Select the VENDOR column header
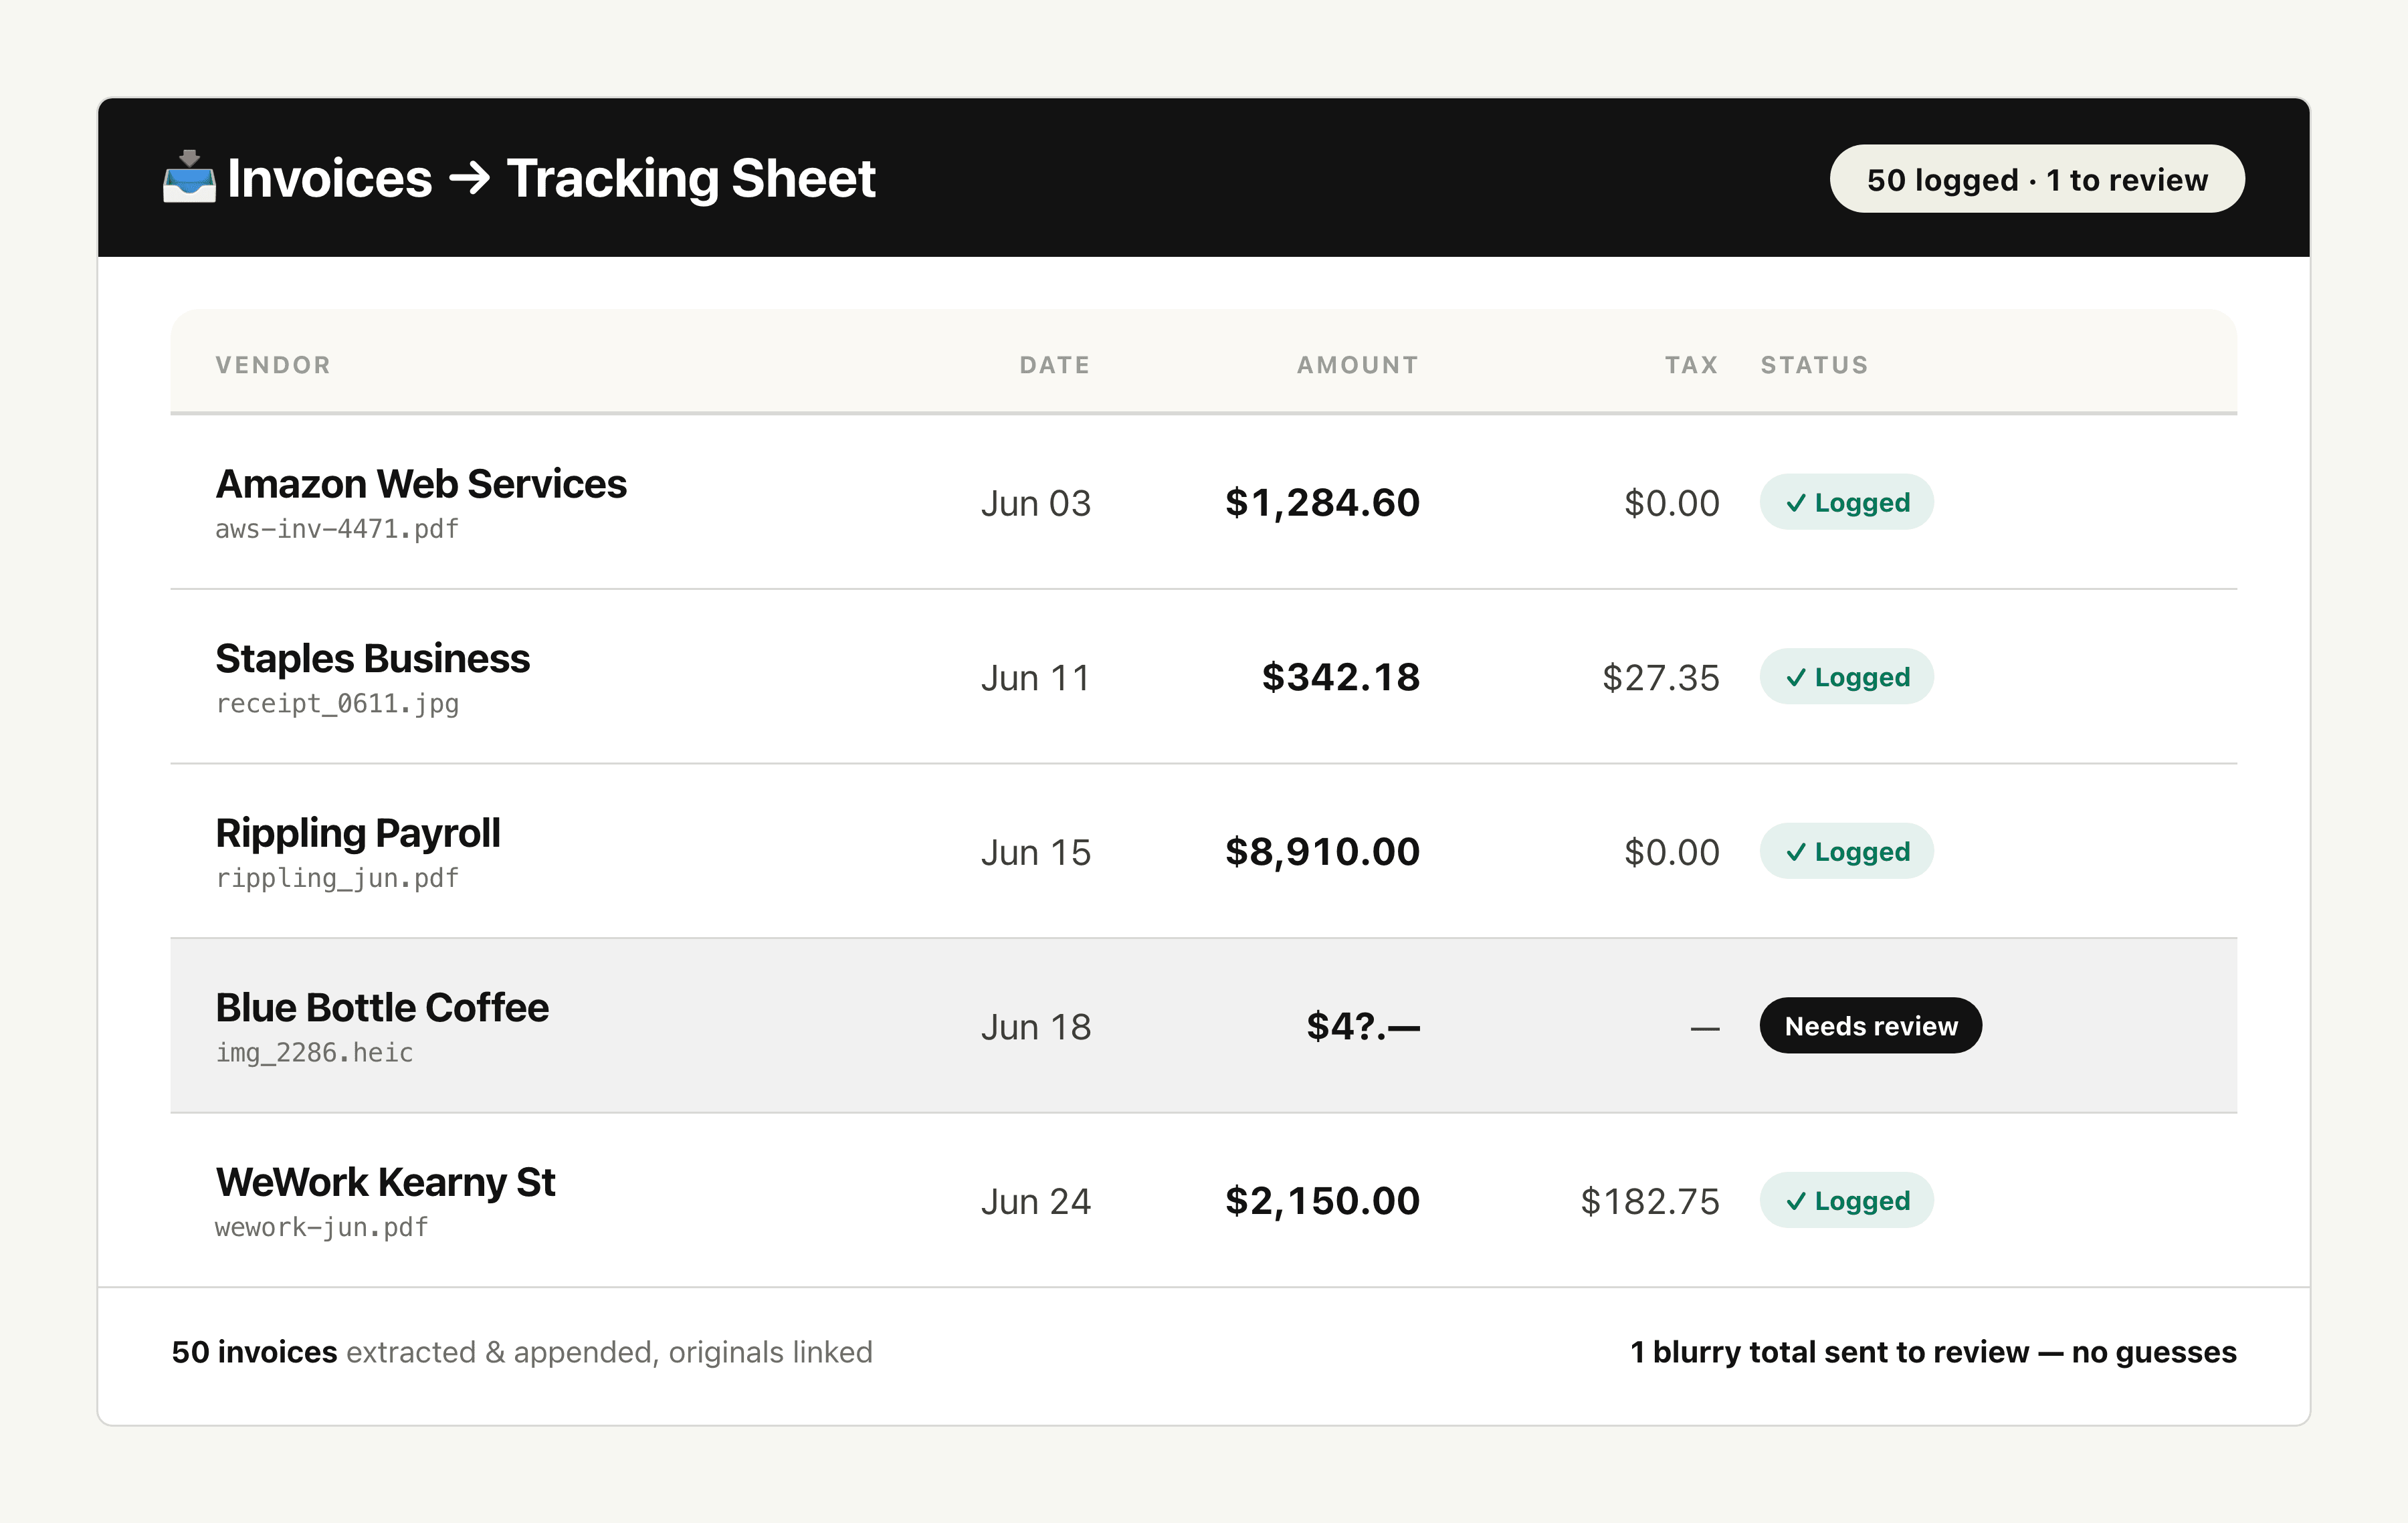2408x1523 pixels. (273, 365)
